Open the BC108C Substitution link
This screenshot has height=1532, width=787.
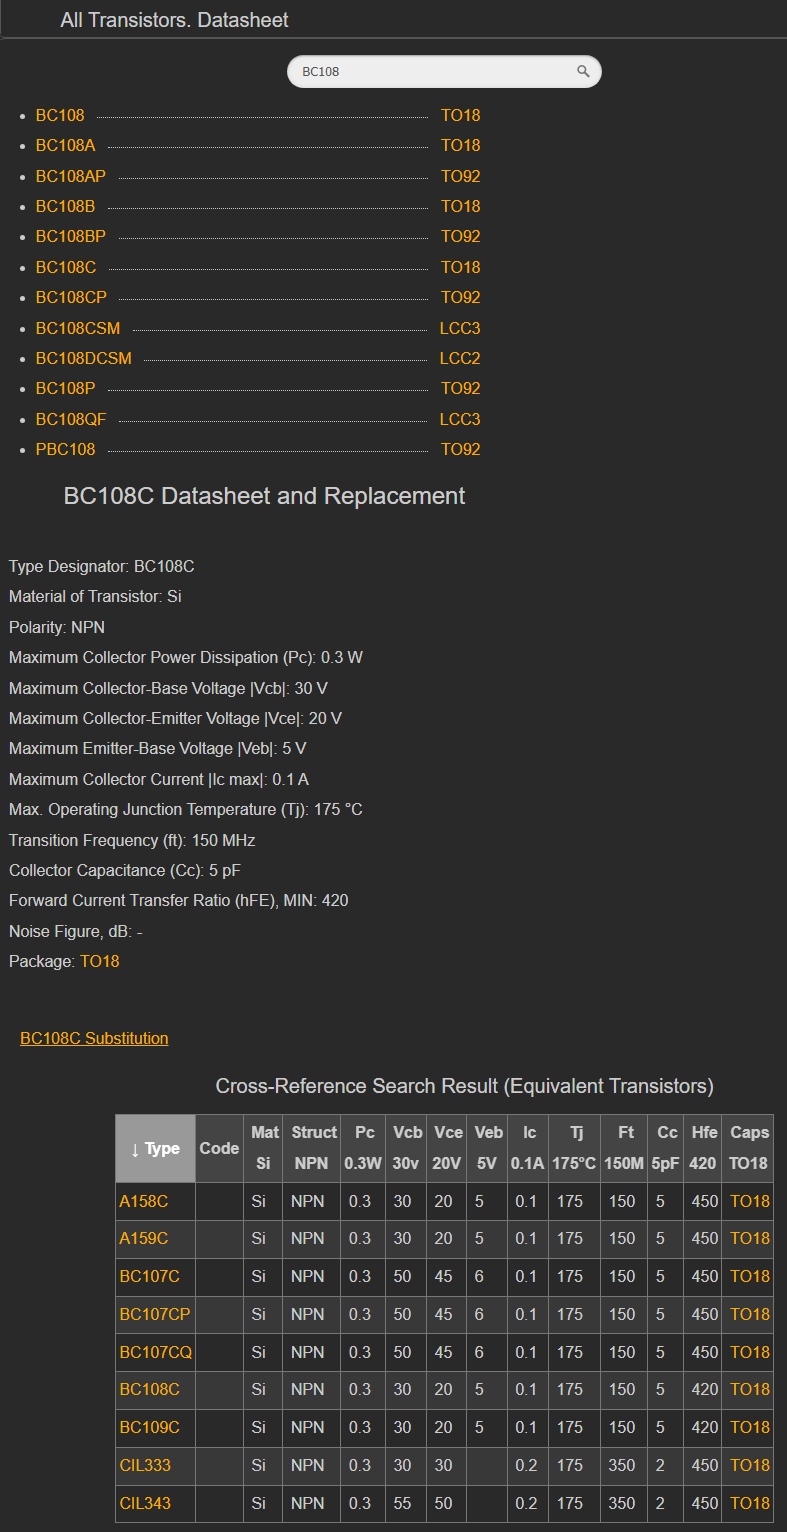(x=94, y=1038)
